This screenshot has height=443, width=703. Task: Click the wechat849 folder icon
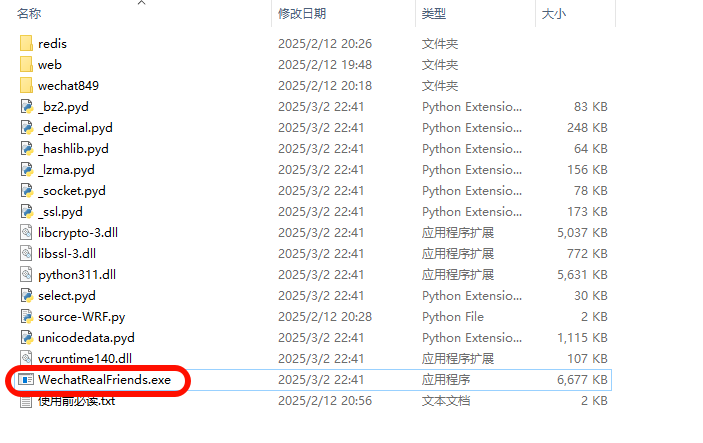click(x=26, y=86)
